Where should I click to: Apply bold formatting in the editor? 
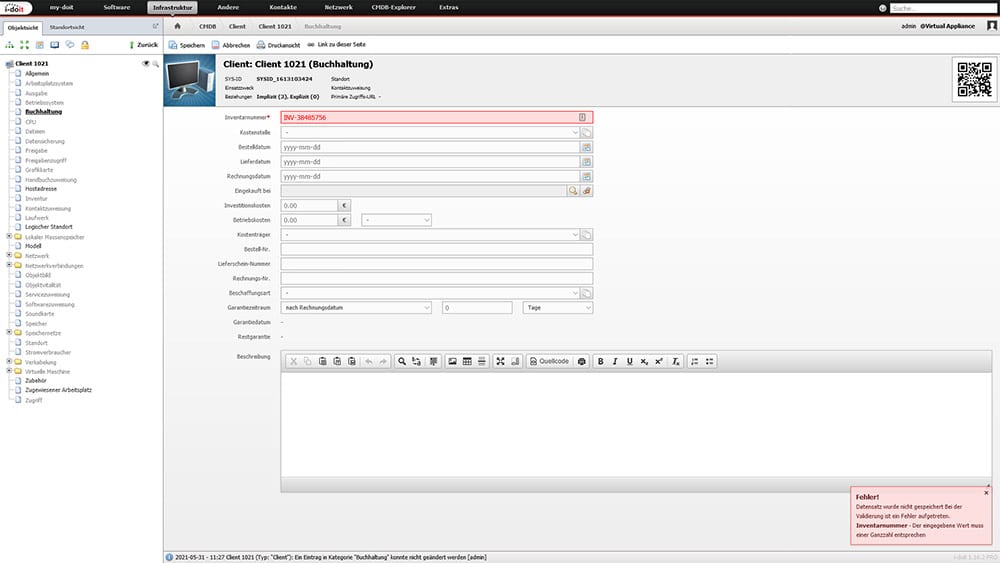click(x=600, y=361)
